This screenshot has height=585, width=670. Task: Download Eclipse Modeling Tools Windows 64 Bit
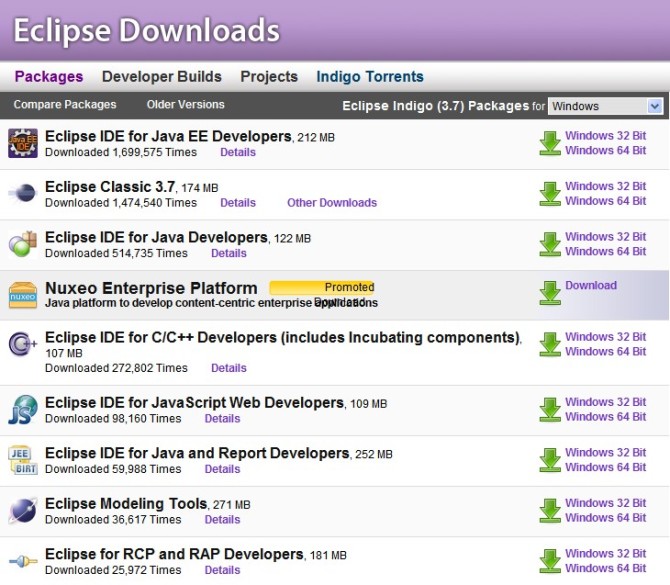click(605, 517)
